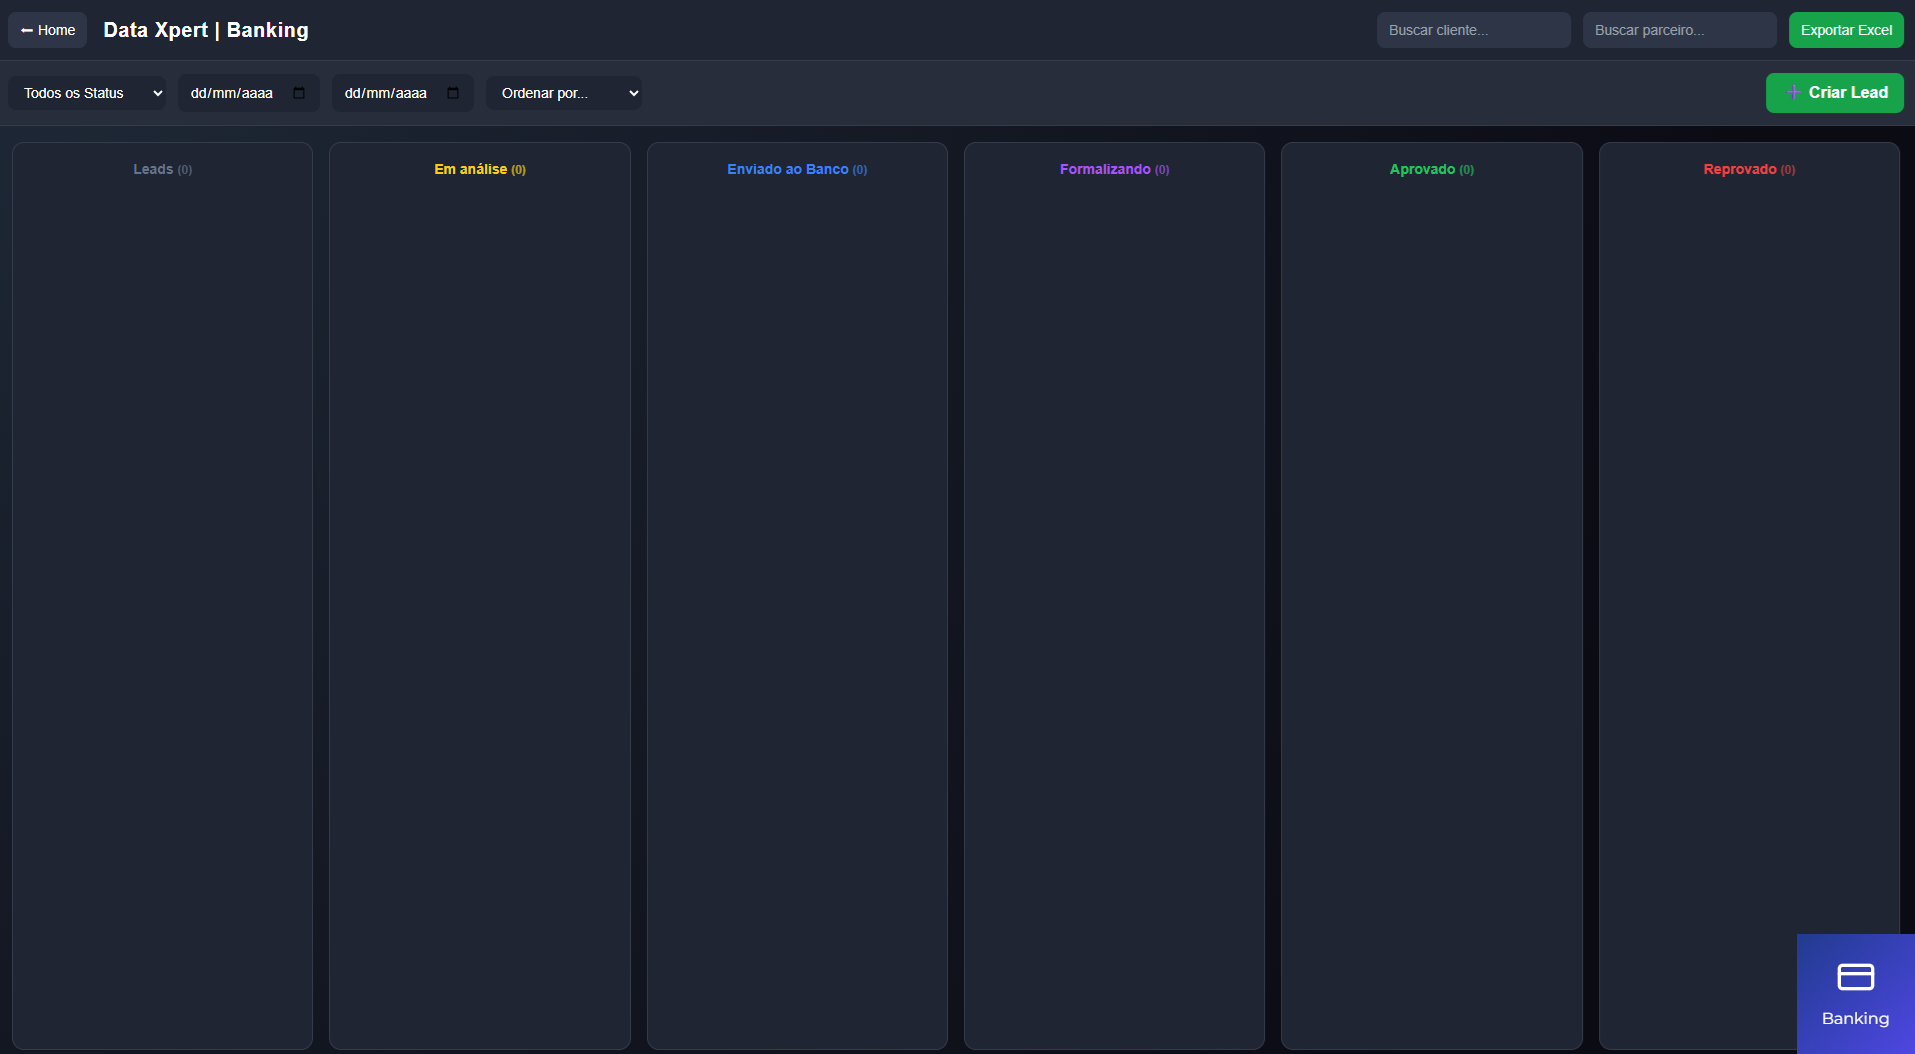
Task: Click the plus icon on Criar Lead
Action: (x=1793, y=92)
